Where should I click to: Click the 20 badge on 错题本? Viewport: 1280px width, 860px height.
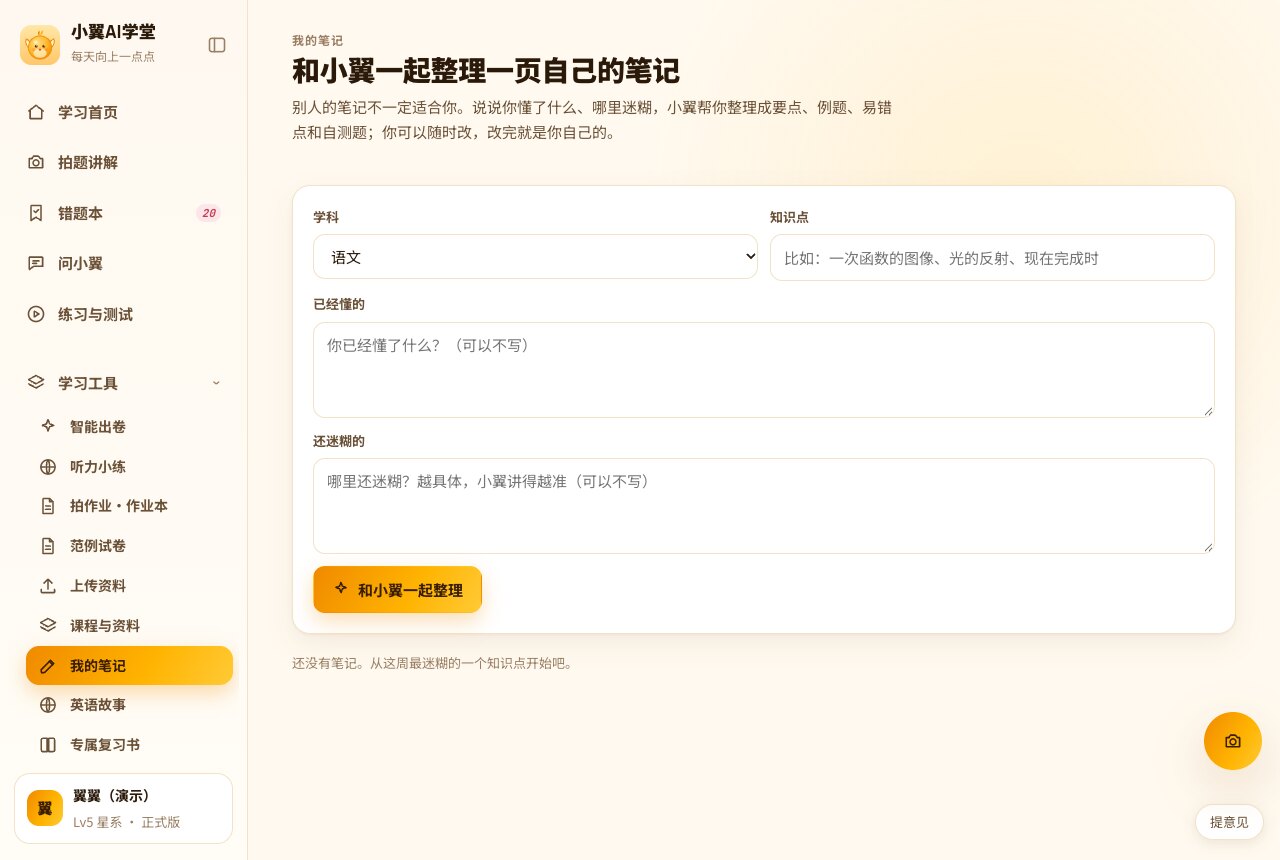pos(208,213)
